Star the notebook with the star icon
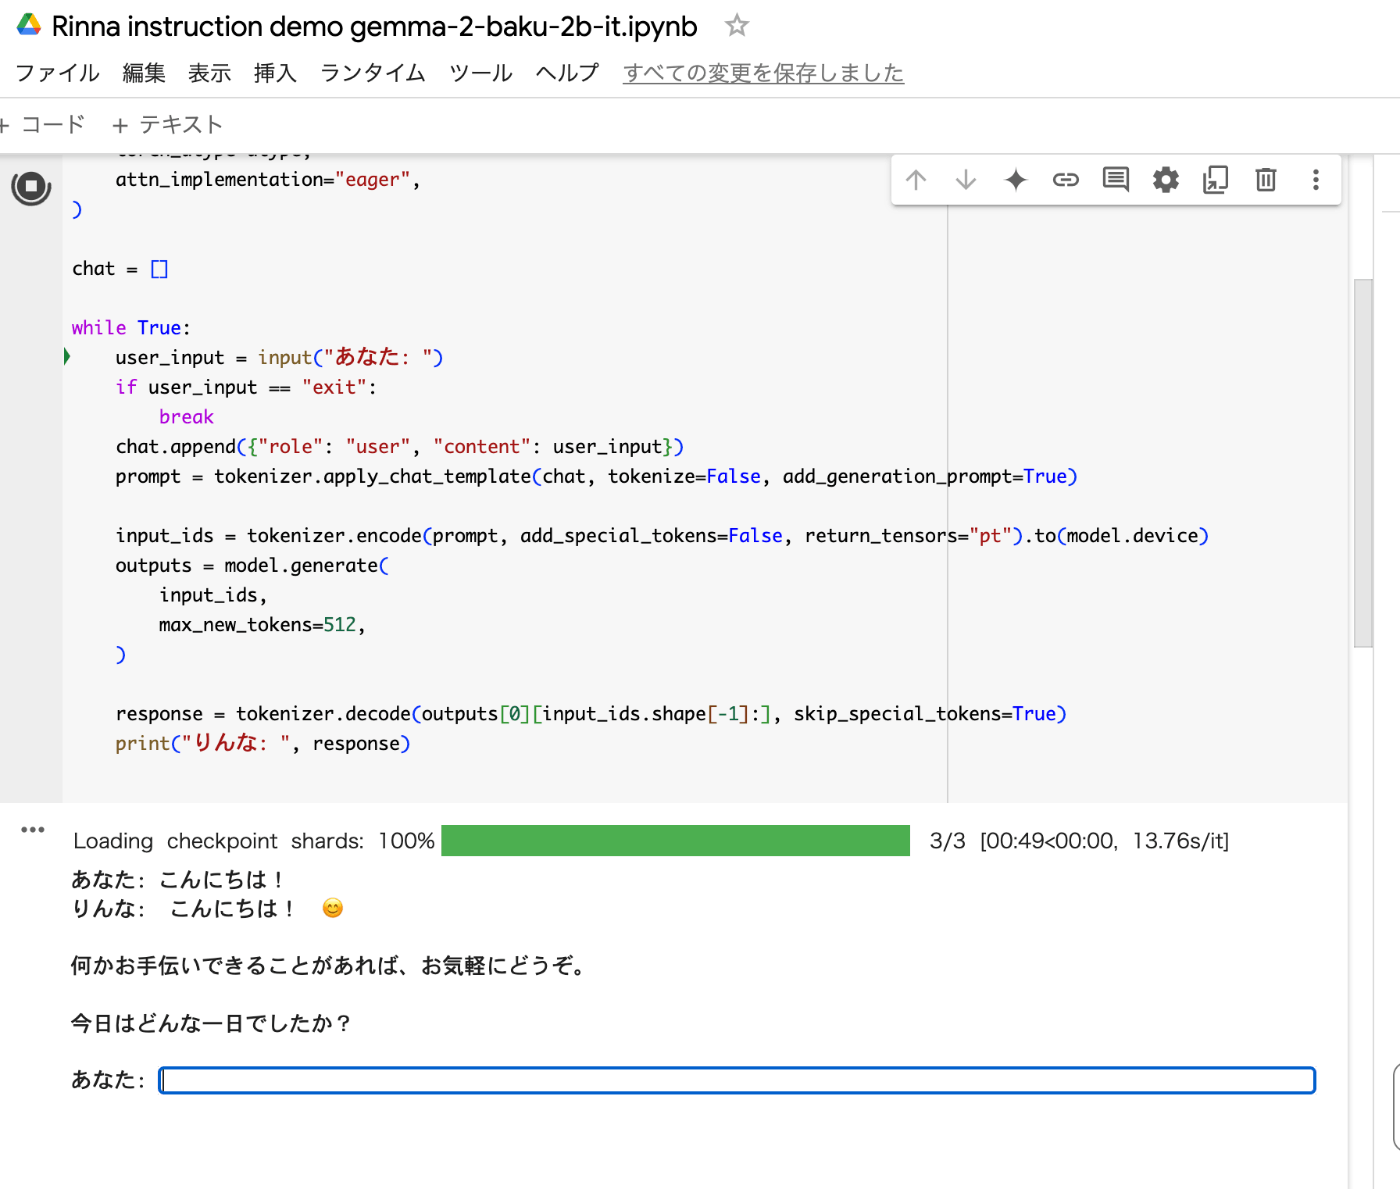Screen dimensions: 1400x1189 (737, 25)
